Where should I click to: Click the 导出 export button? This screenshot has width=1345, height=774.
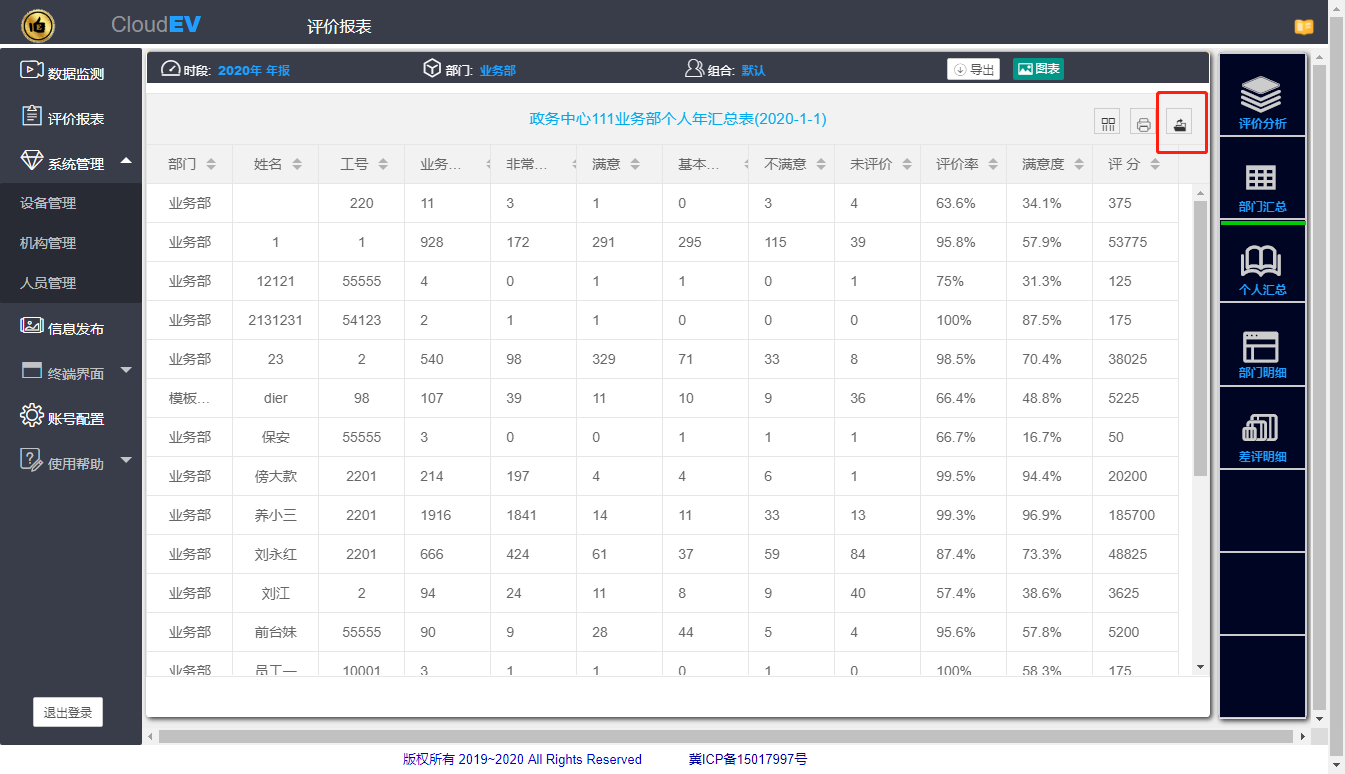click(x=973, y=69)
